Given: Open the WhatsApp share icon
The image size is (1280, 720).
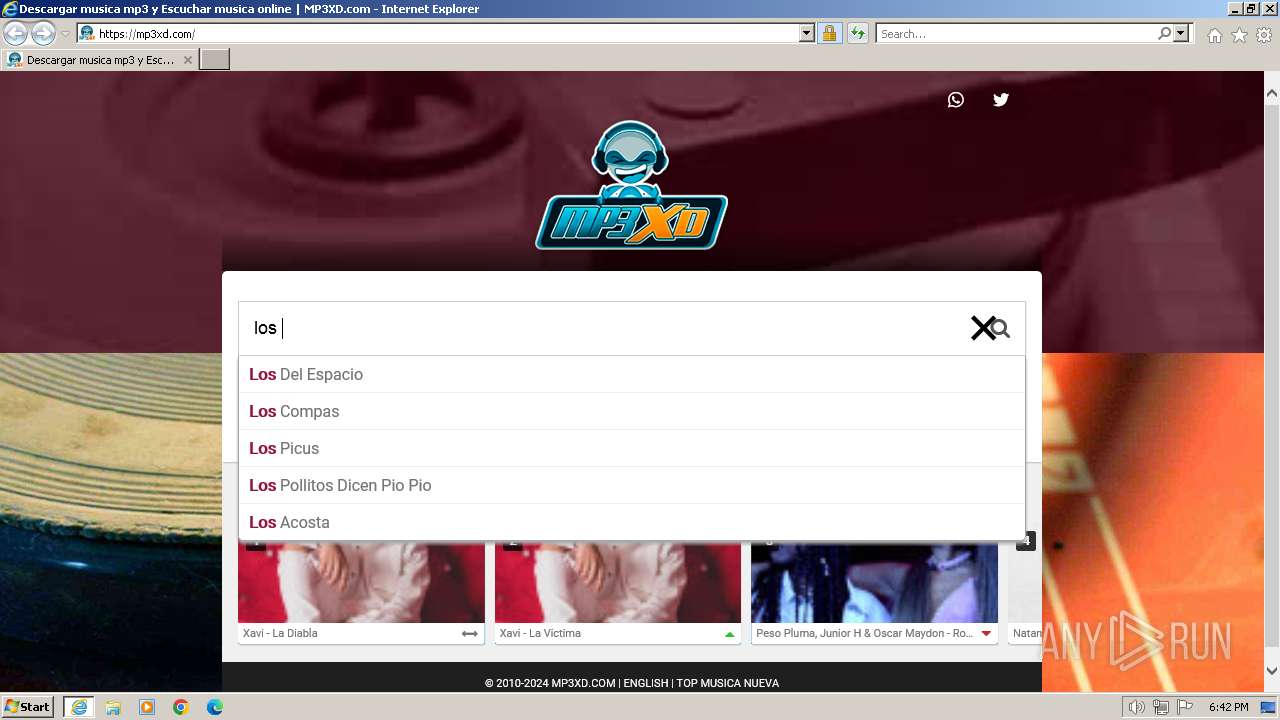Looking at the screenshot, I should click(x=956, y=100).
